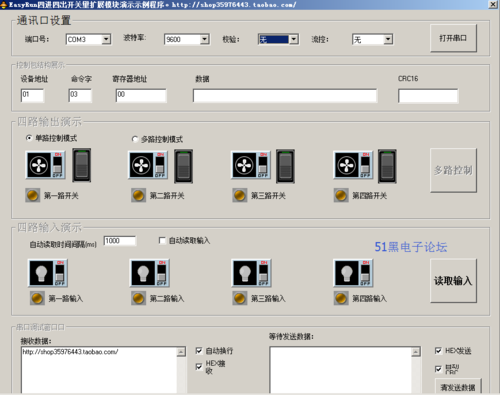Click the 四路输出演示 group heading
This screenshot has height=395, width=500.
coord(49,122)
